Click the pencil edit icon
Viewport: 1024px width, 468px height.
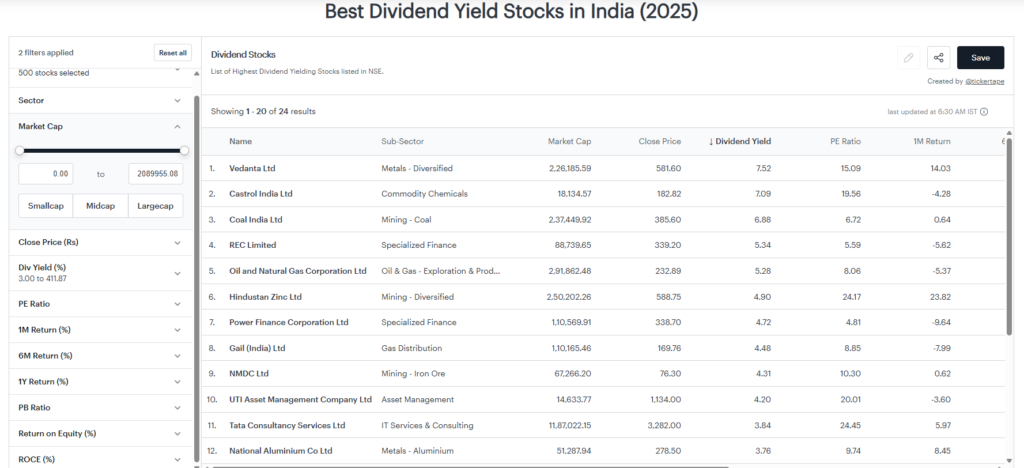(908, 58)
